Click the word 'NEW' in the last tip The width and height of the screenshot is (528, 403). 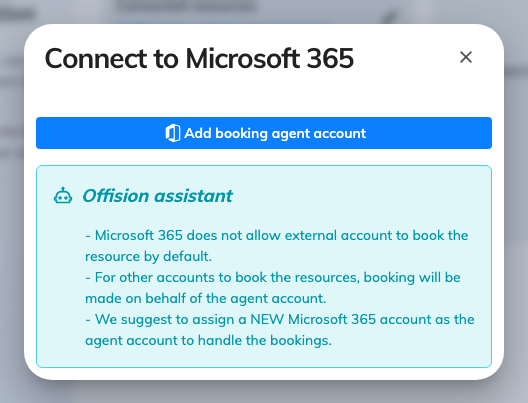pos(267,319)
